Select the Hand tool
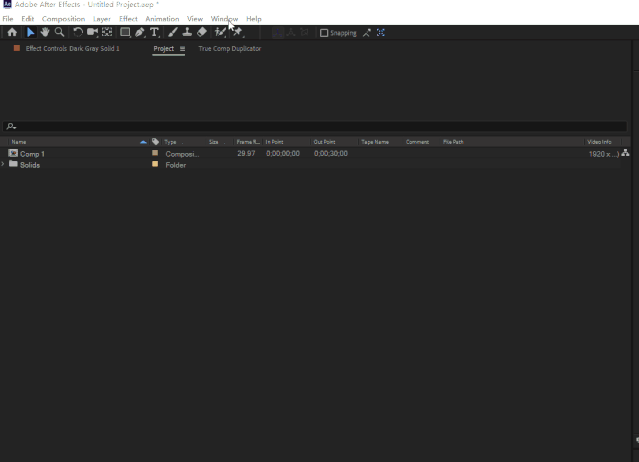The width and height of the screenshot is (639, 462). tap(45, 32)
